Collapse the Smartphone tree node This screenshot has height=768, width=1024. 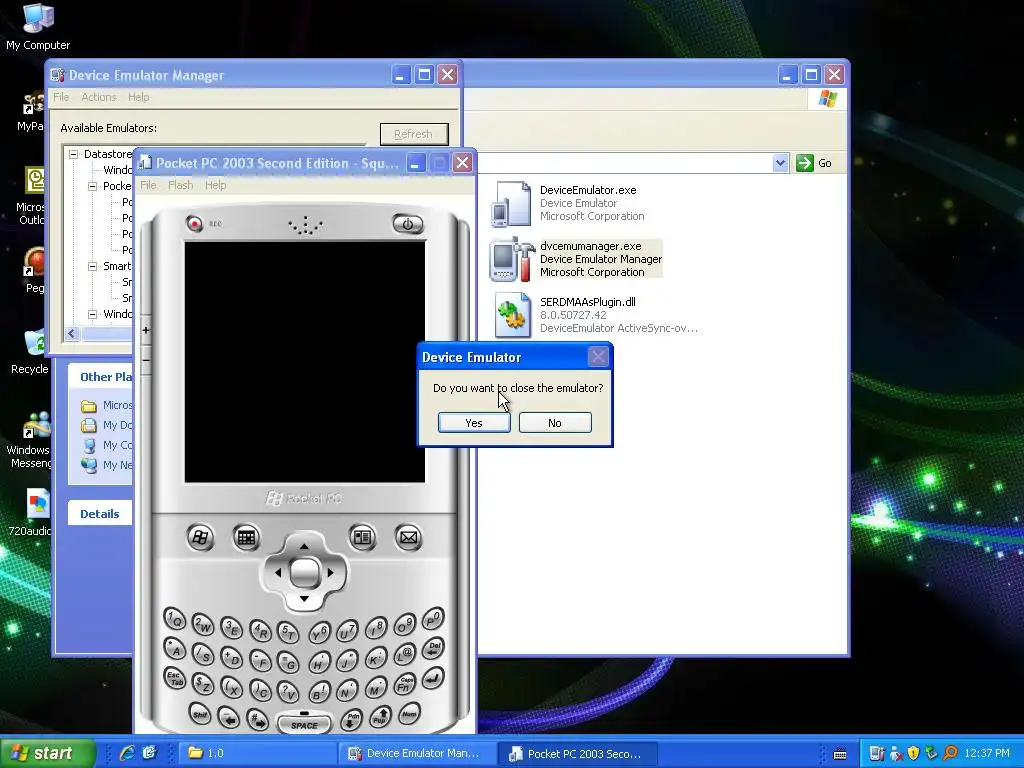click(x=92, y=266)
